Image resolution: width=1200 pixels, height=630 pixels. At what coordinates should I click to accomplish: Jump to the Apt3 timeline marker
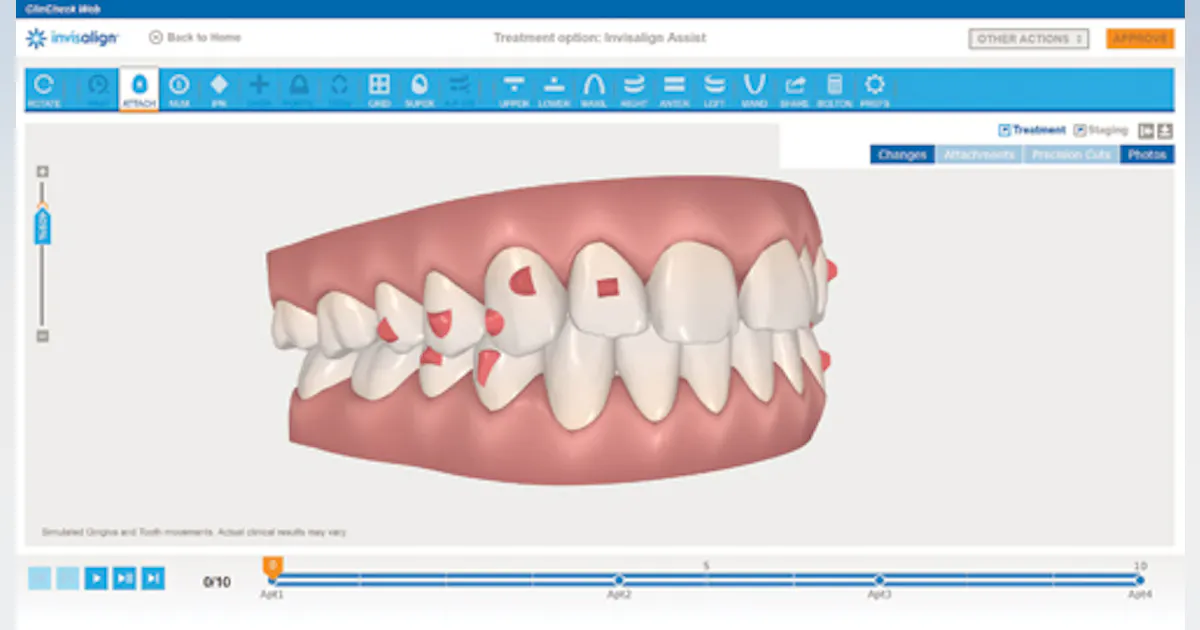[879, 580]
